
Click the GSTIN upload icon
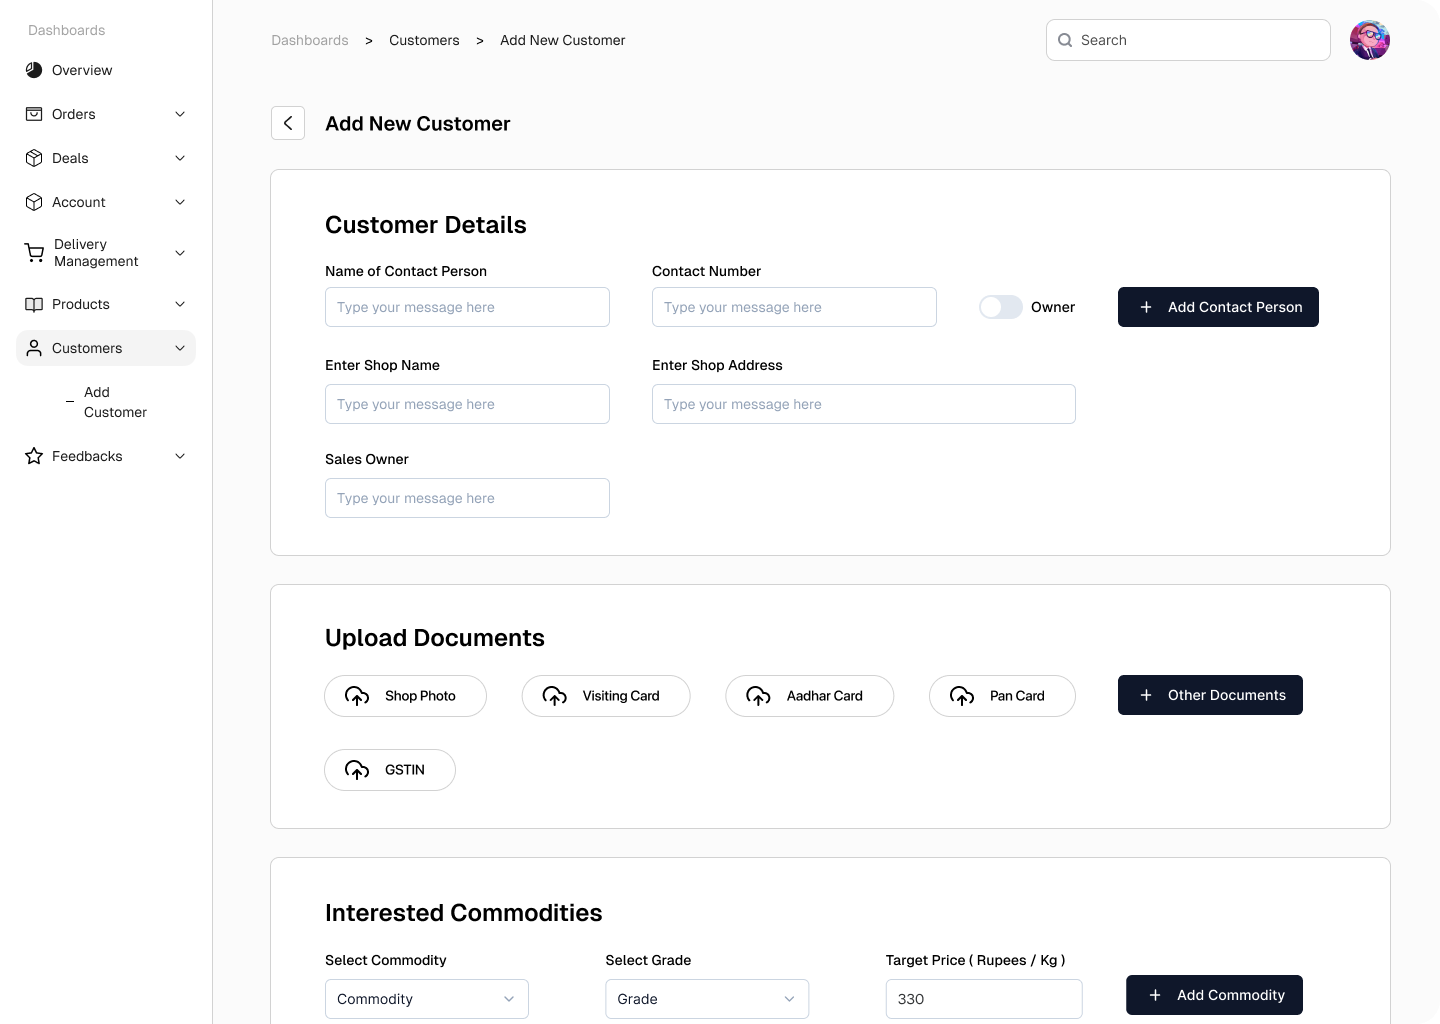pyautogui.click(x=357, y=770)
